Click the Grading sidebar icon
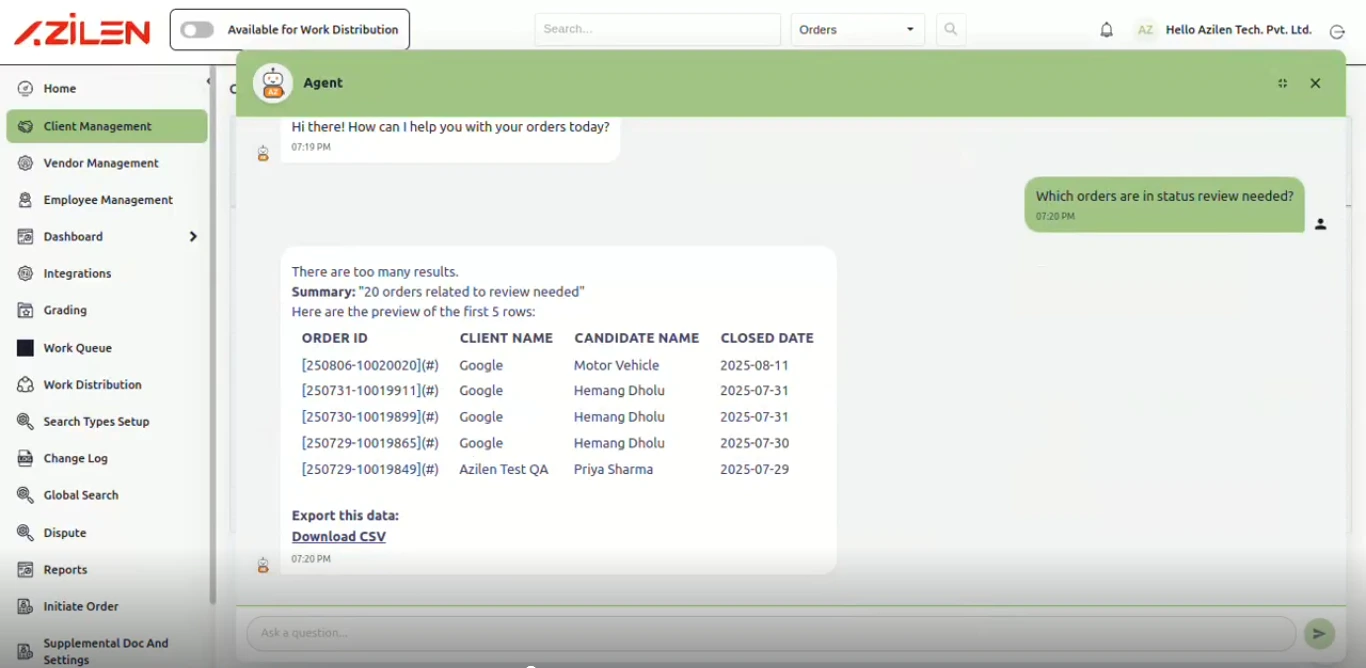The height and width of the screenshot is (668, 1366). tap(25, 310)
